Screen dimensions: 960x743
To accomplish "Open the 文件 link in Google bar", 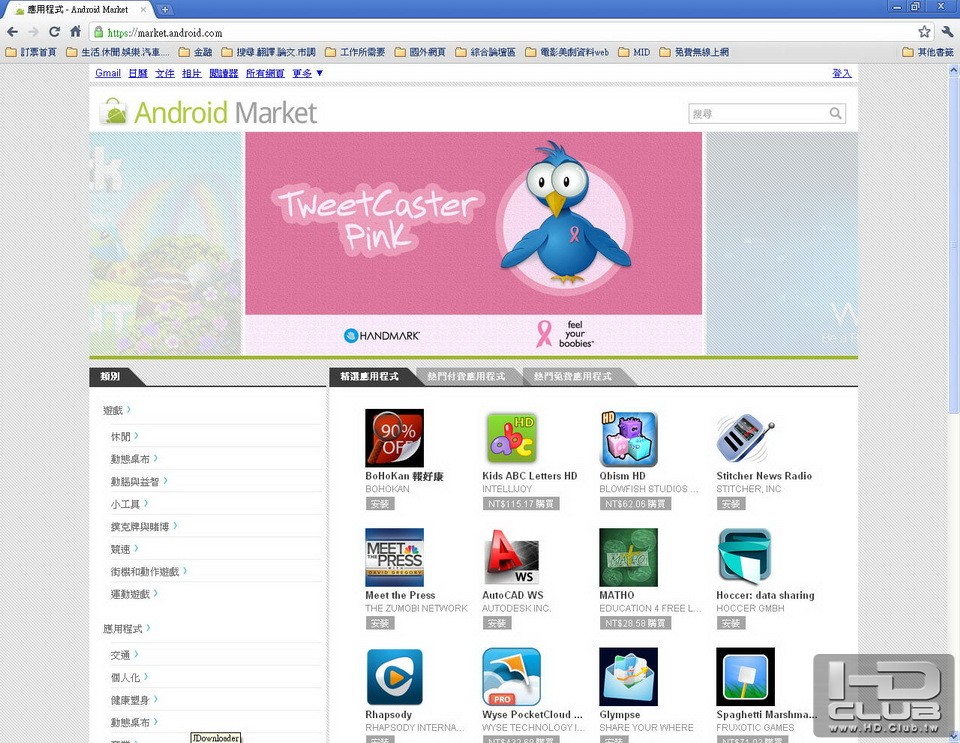I will pos(165,73).
